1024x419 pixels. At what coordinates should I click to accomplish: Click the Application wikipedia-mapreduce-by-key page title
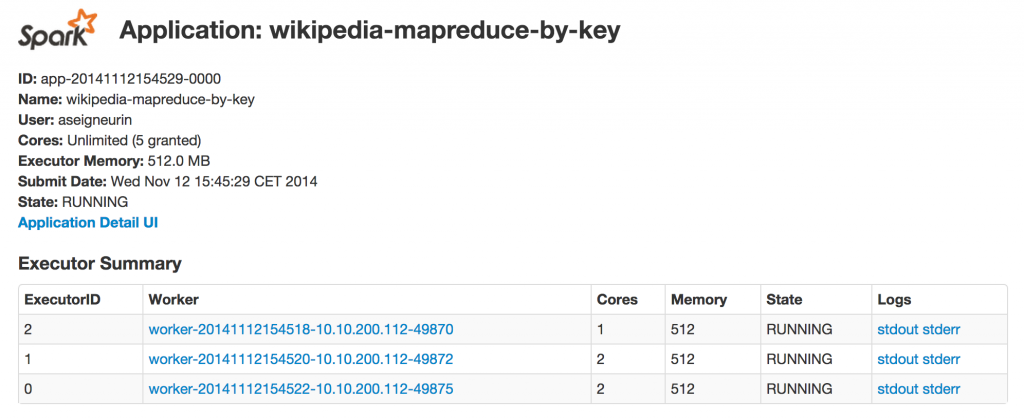pyautogui.click(x=370, y=31)
